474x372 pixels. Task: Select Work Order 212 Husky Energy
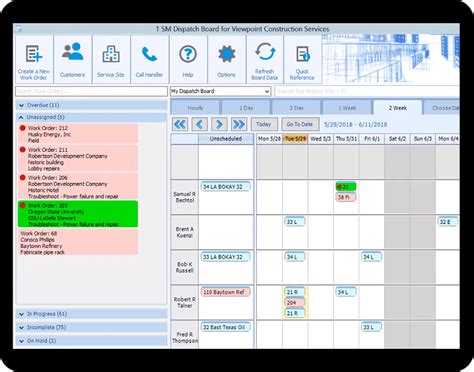(78, 134)
